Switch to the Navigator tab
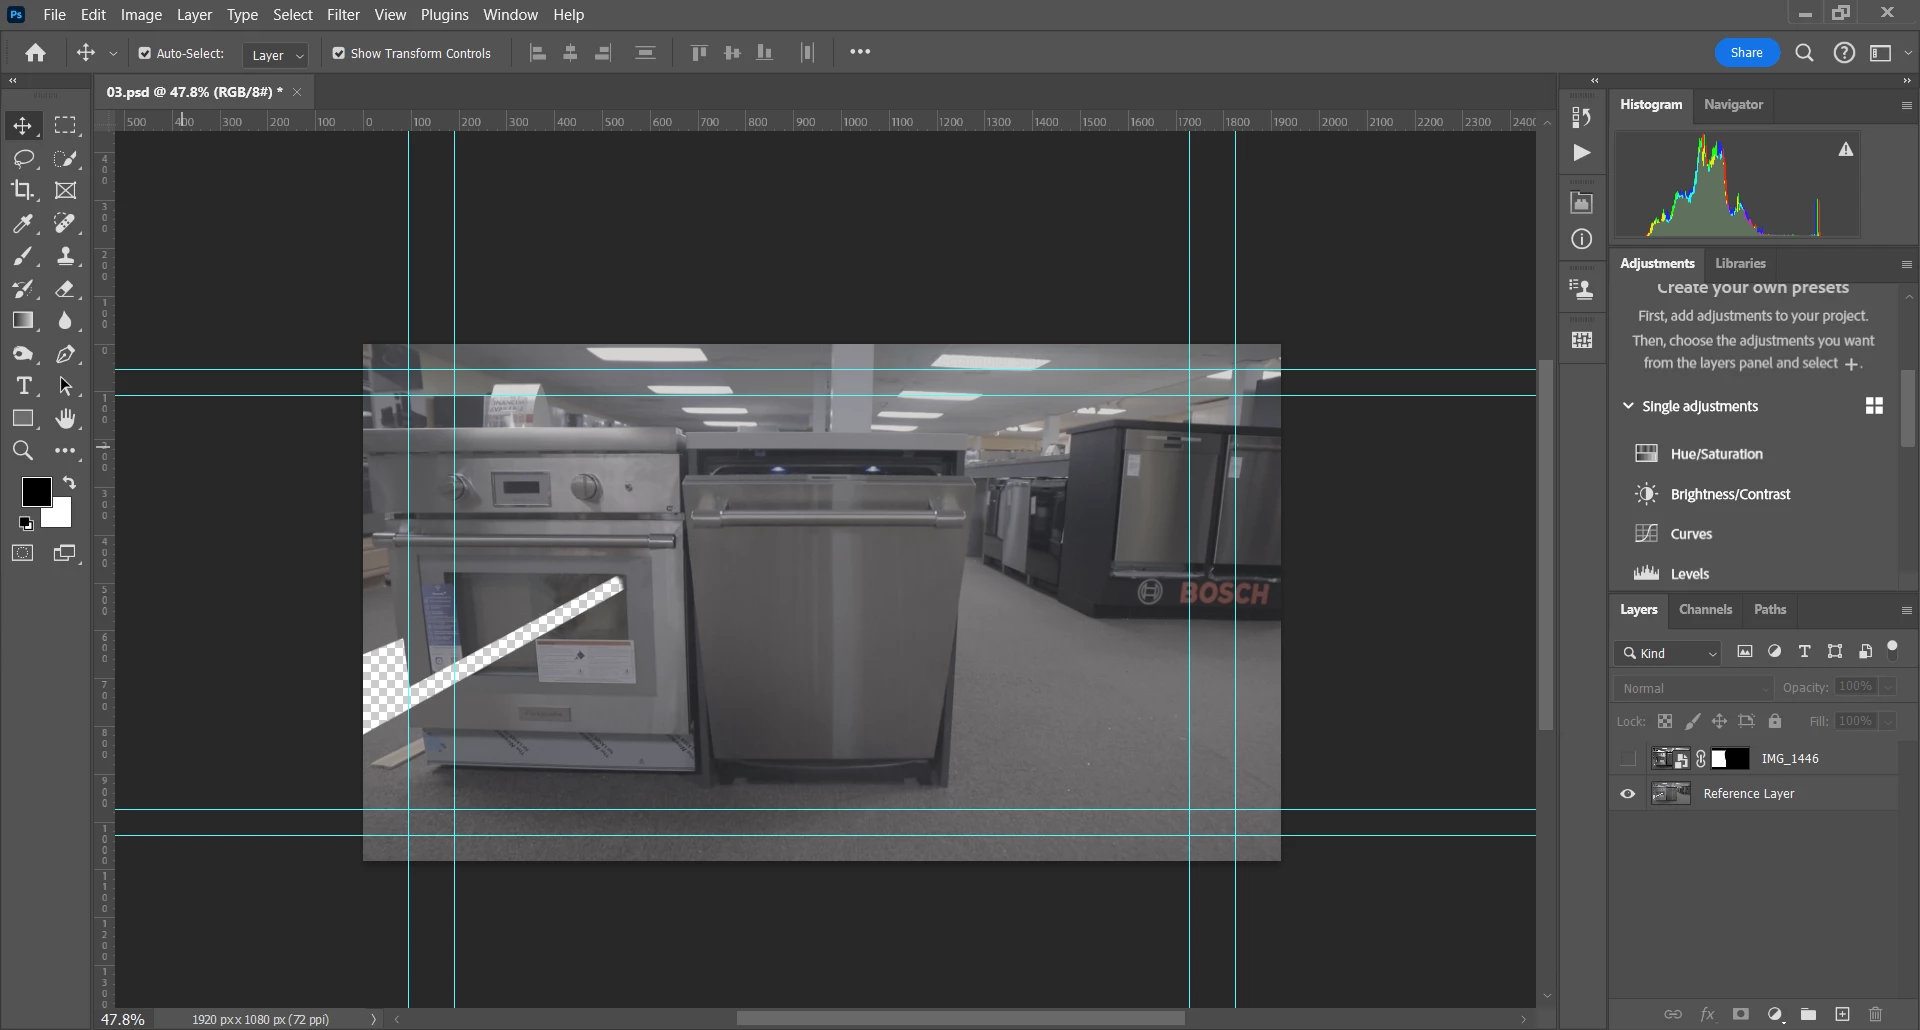The width and height of the screenshot is (1920, 1030). (1733, 104)
